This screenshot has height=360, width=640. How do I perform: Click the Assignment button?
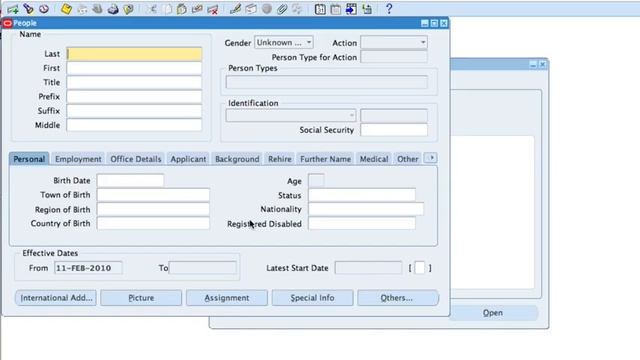(227, 298)
